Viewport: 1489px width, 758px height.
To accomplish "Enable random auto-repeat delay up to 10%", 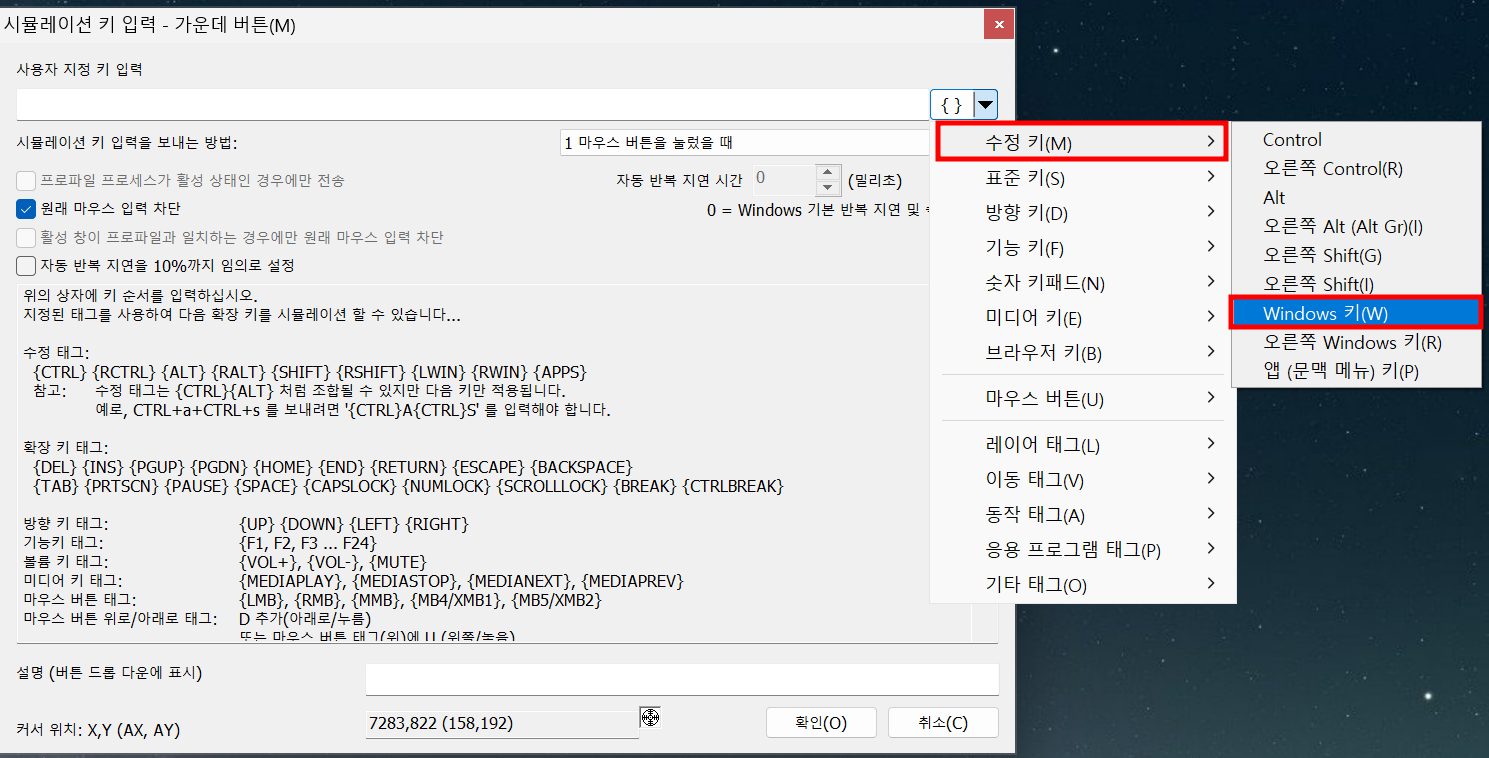I will pyautogui.click(x=25, y=266).
